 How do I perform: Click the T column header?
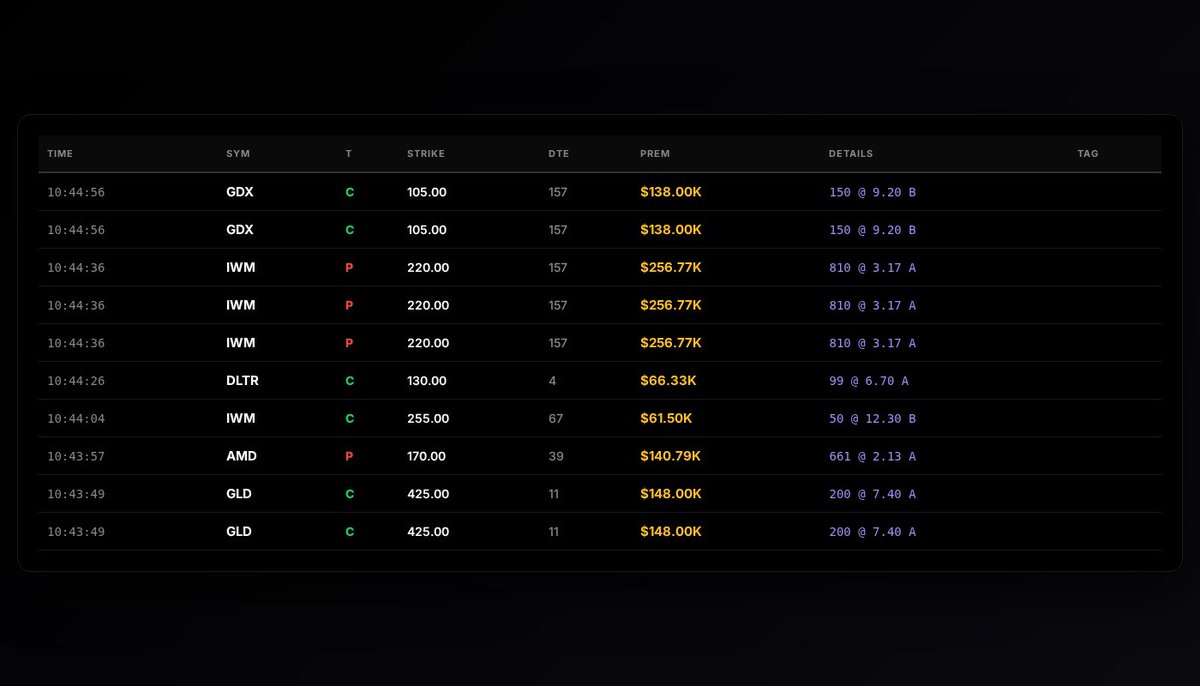click(348, 153)
